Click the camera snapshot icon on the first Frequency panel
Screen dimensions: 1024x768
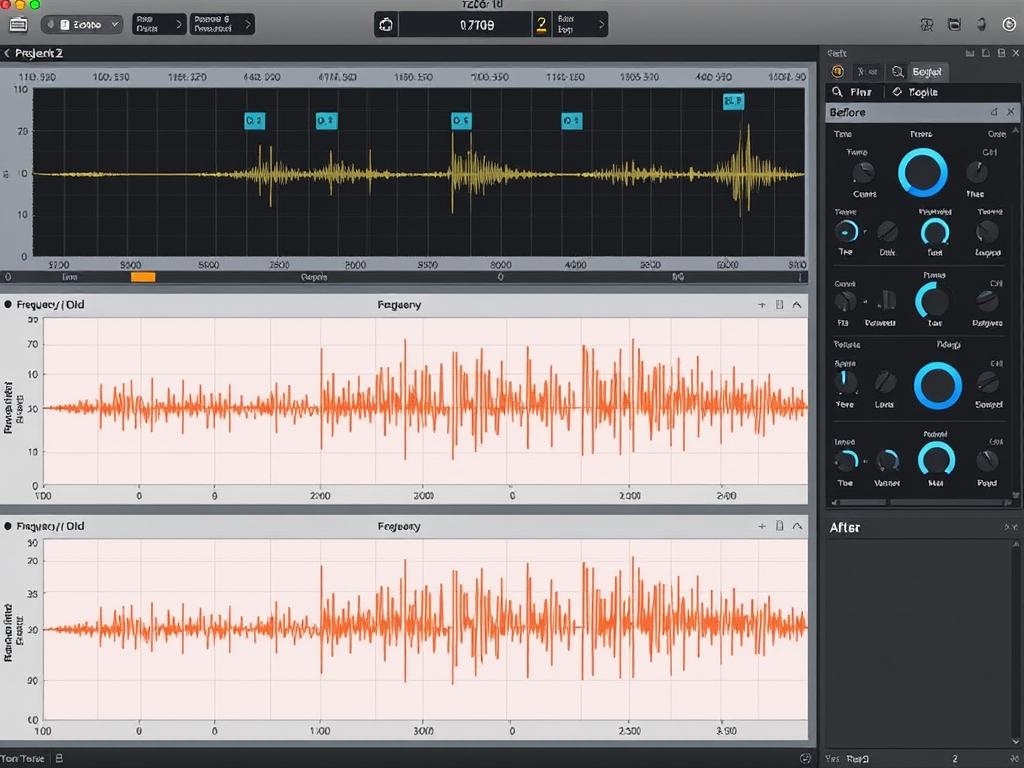(779, 306)
